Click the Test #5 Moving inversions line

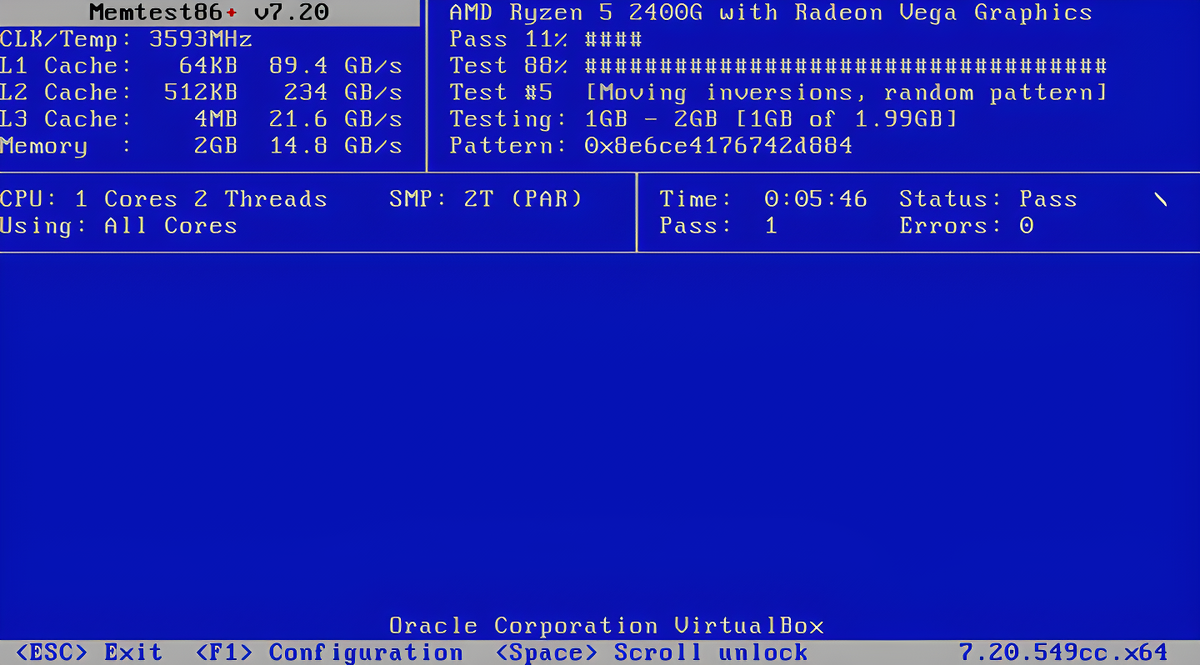pos(778,93)
